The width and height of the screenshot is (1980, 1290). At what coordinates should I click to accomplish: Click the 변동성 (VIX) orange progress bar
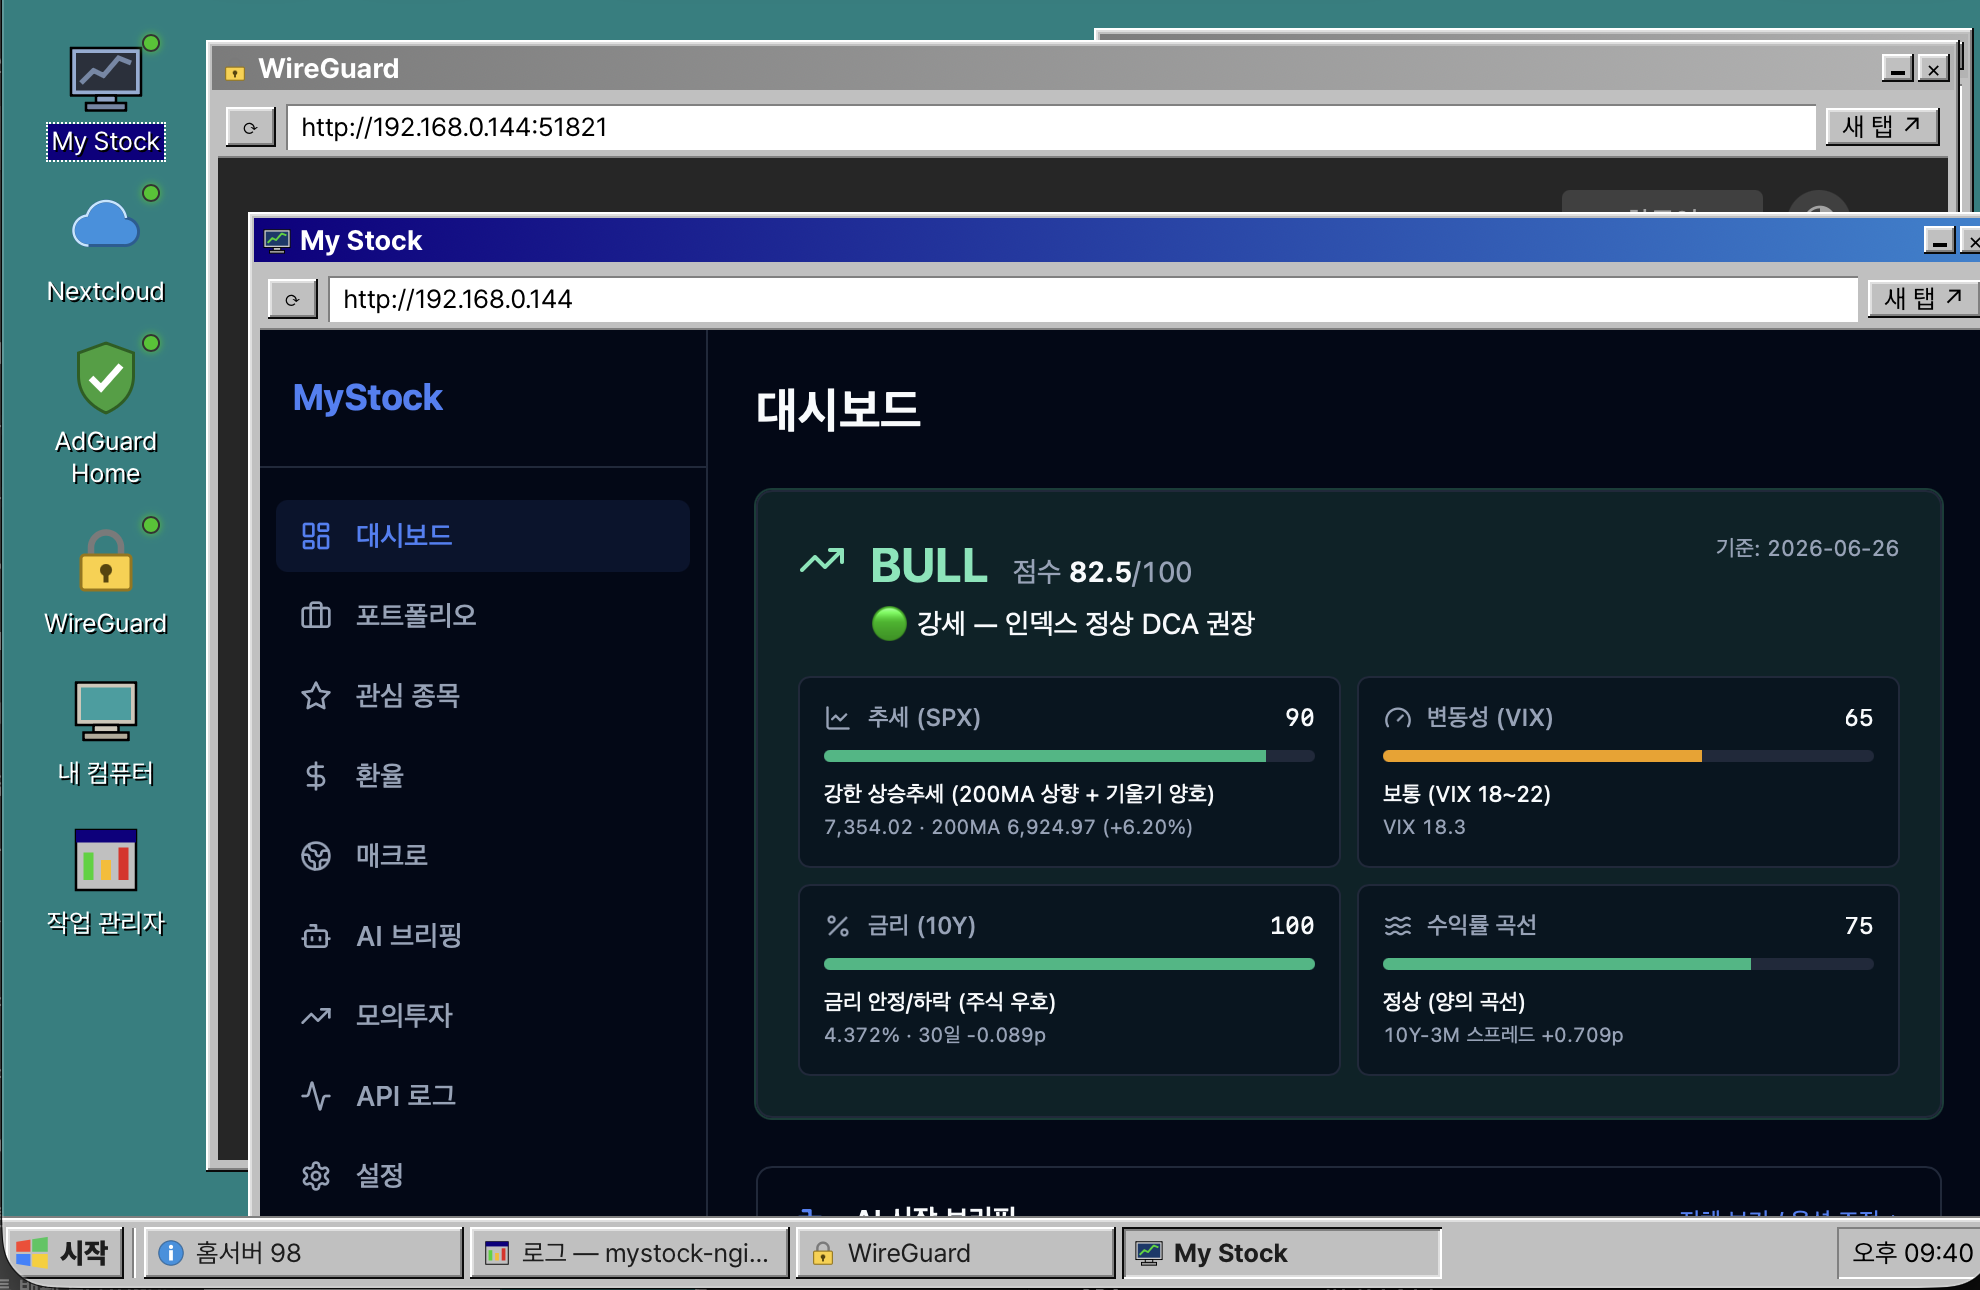click(x=1628, y=756)
